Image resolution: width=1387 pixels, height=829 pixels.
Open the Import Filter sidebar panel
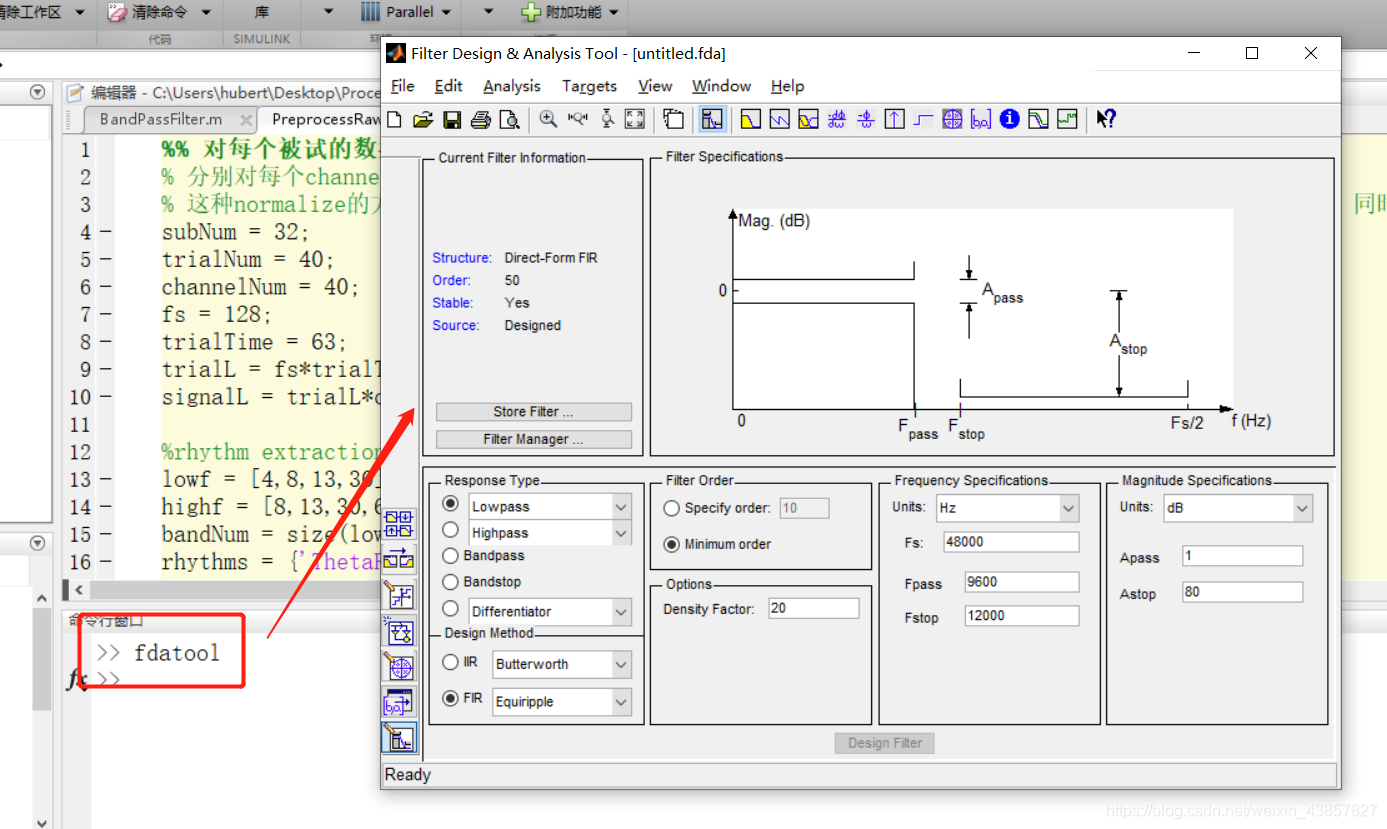398,703
